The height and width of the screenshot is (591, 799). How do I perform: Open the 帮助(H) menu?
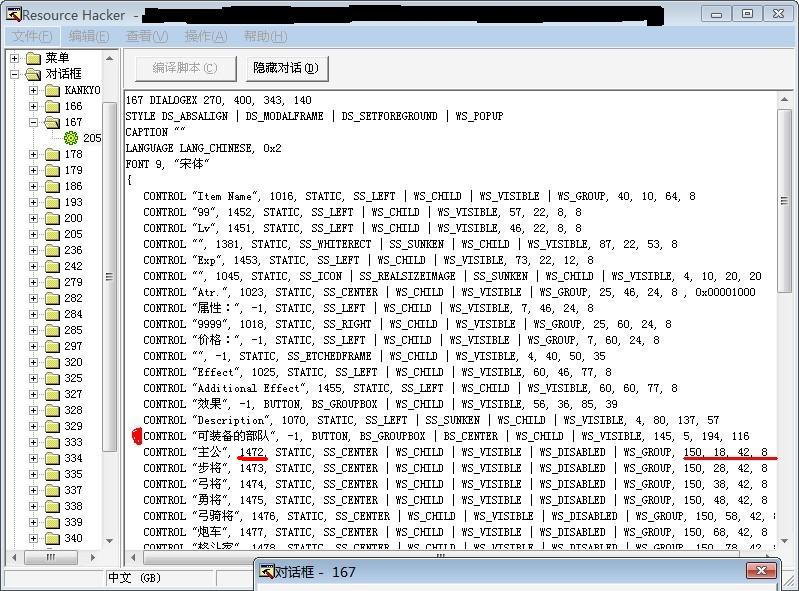(265, 36)
